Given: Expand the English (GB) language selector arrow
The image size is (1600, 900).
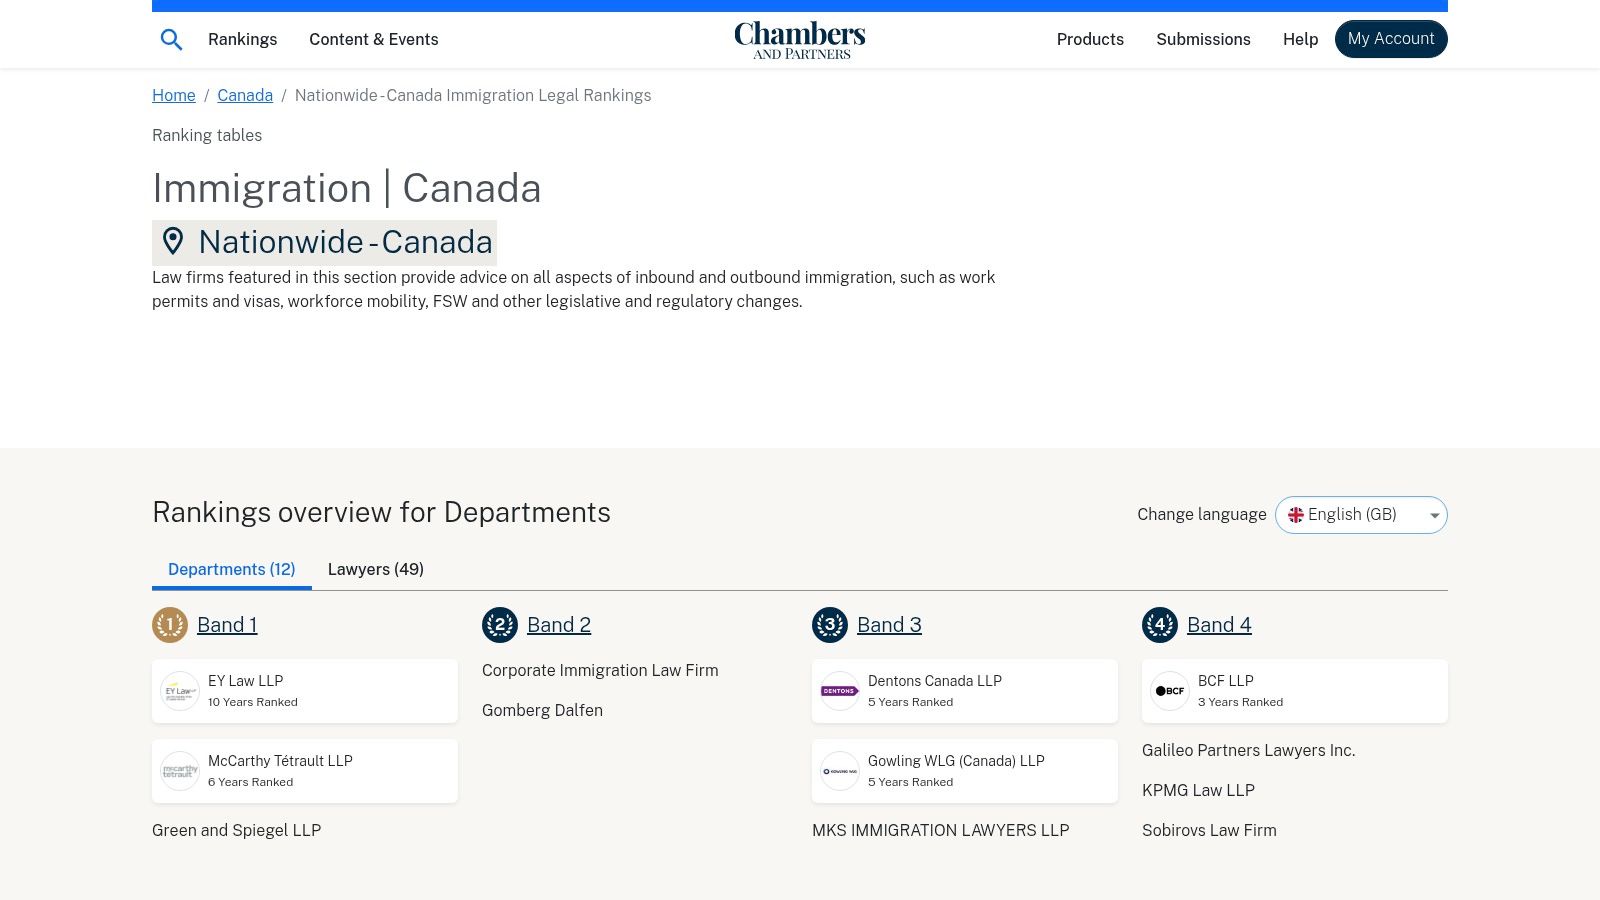Looking at the screenshot, I should [1434, 515].
